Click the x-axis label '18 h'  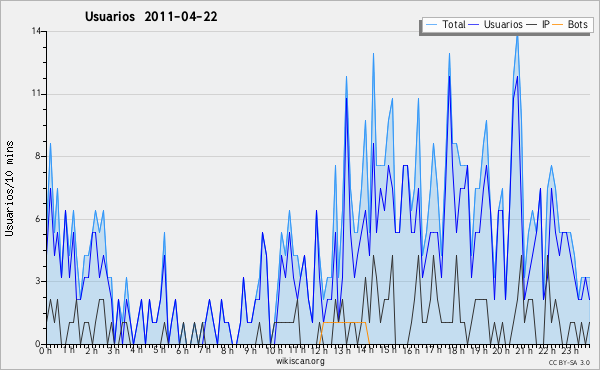[456, 350]
